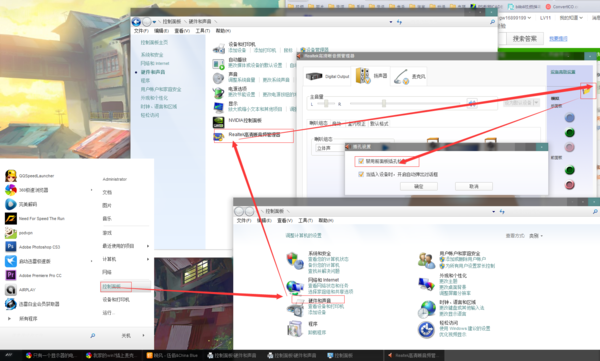Open the File menu in Hardware and Sound window
This screenshot has height=361, width=600.
[141, 31]
